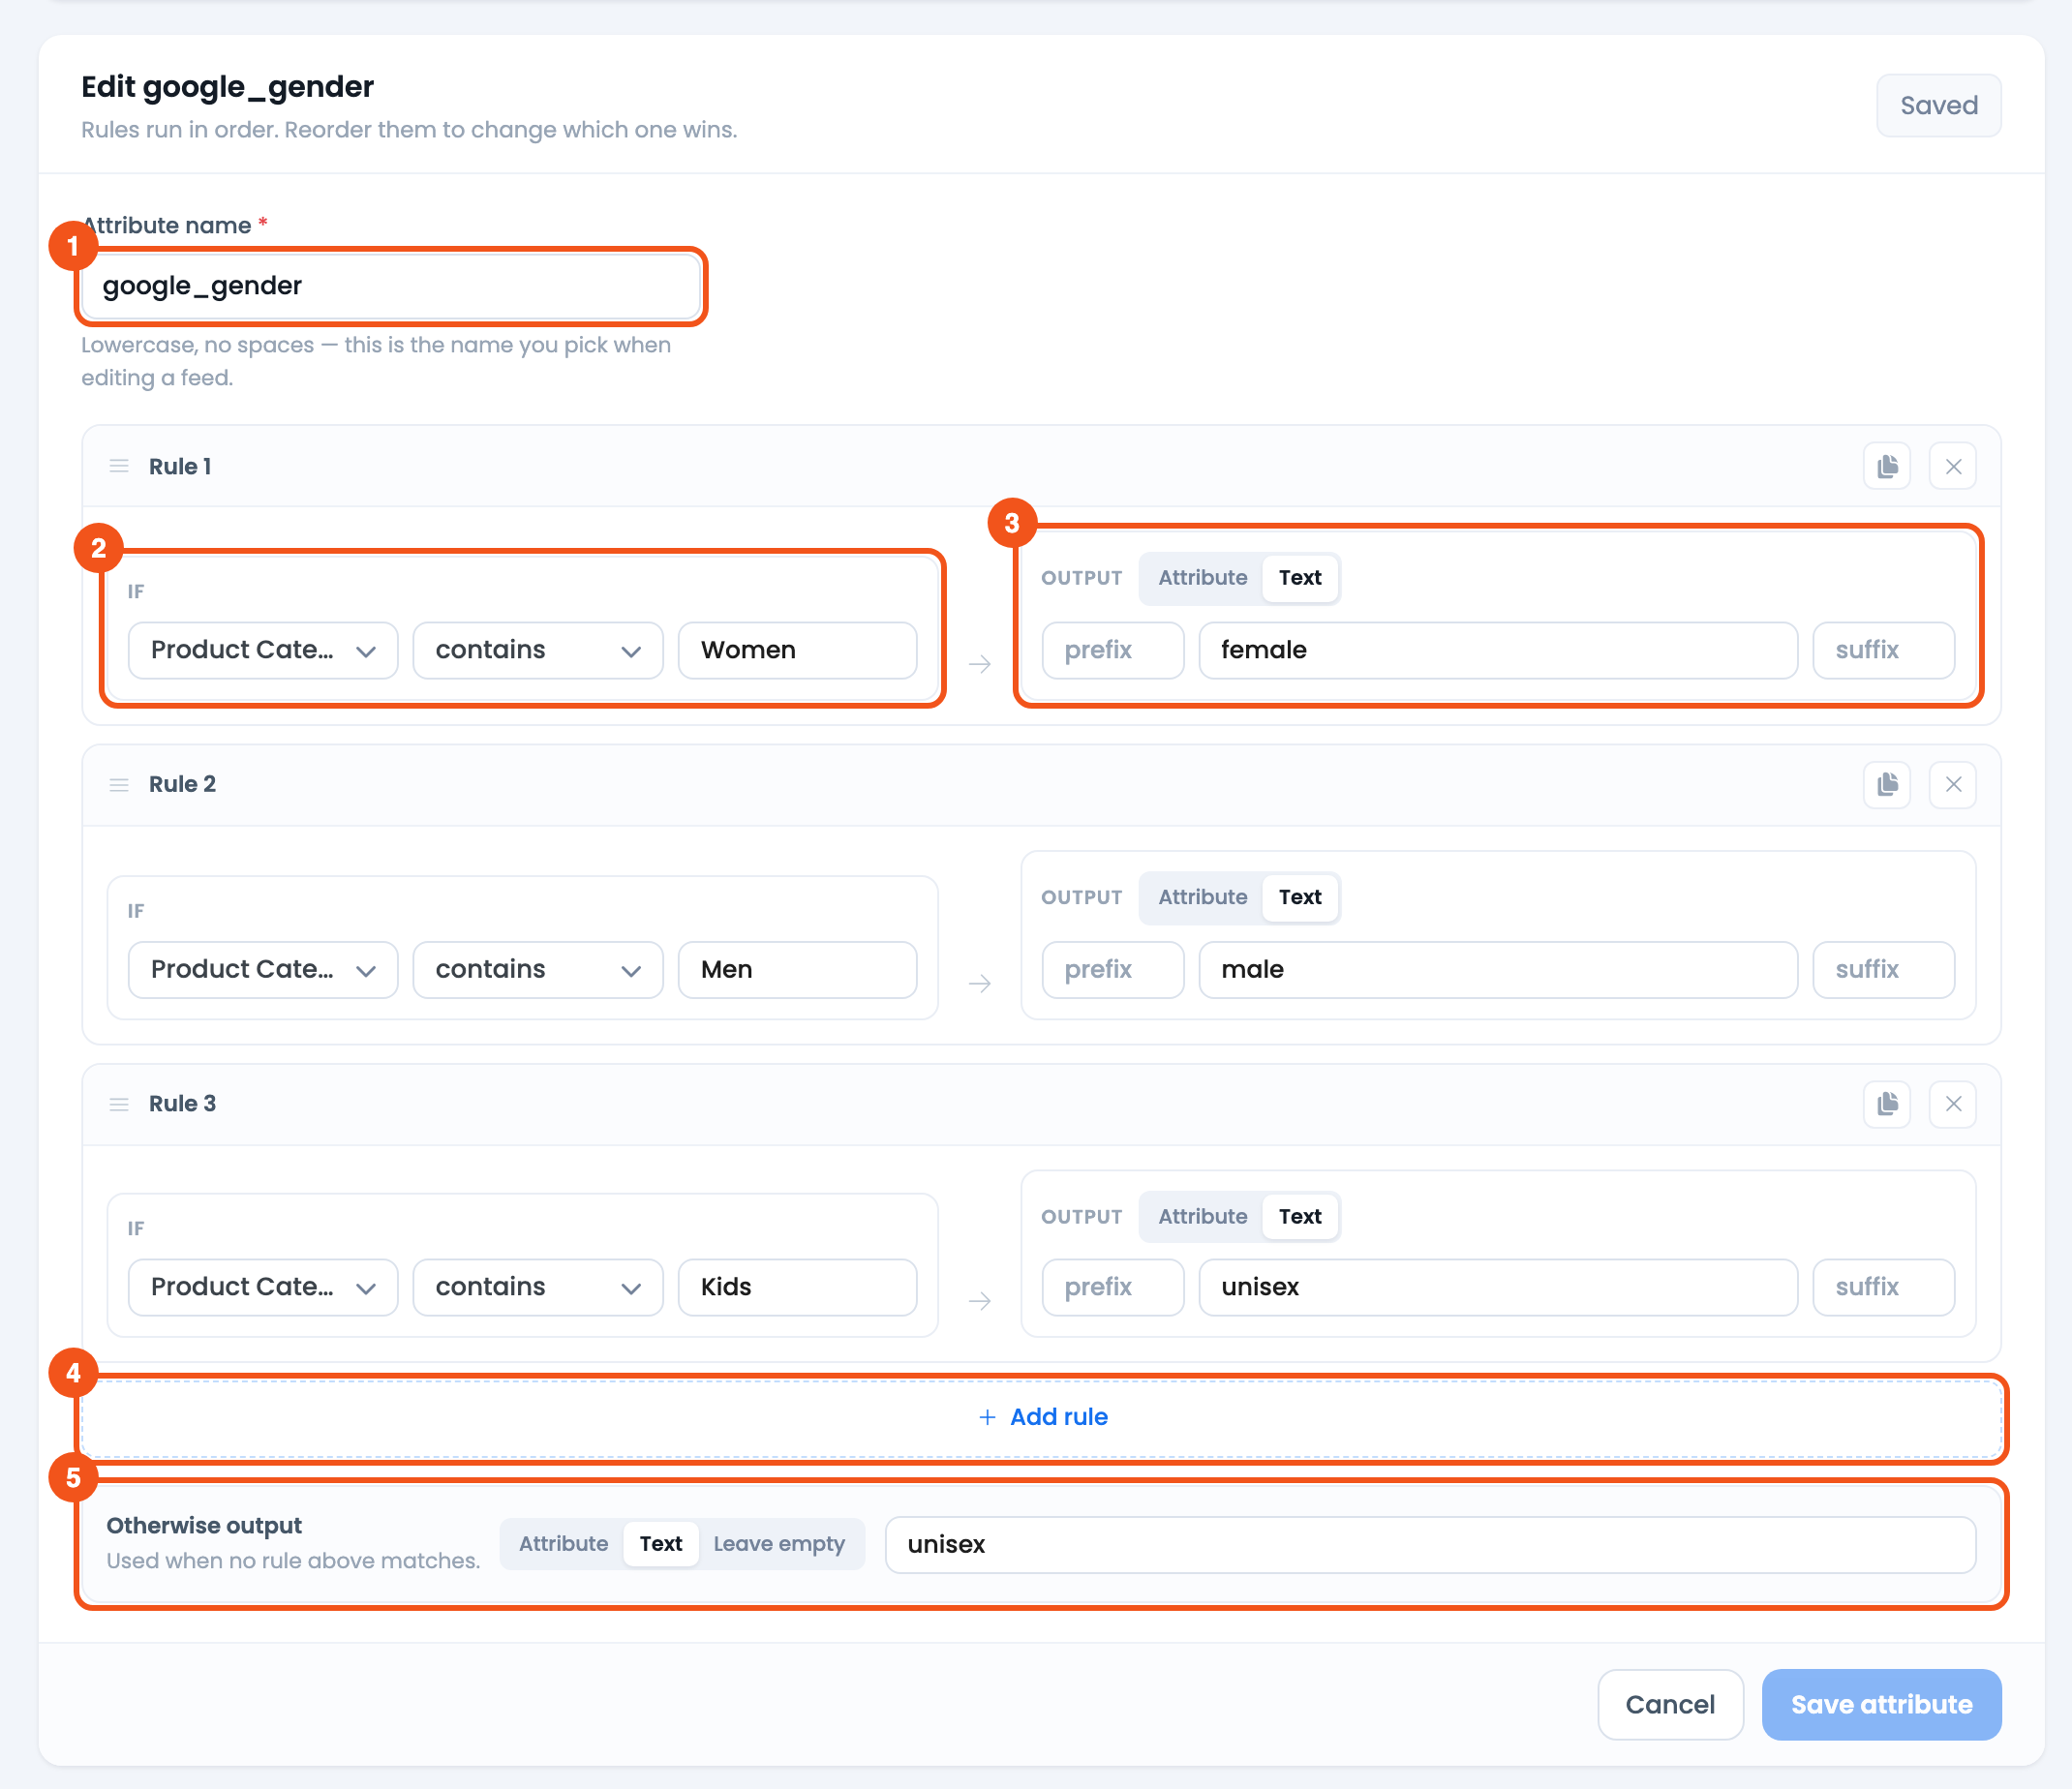Screen dimensions: 2072x1789
Task: Select Text output mode for Rule 2
Action: 1300,897
